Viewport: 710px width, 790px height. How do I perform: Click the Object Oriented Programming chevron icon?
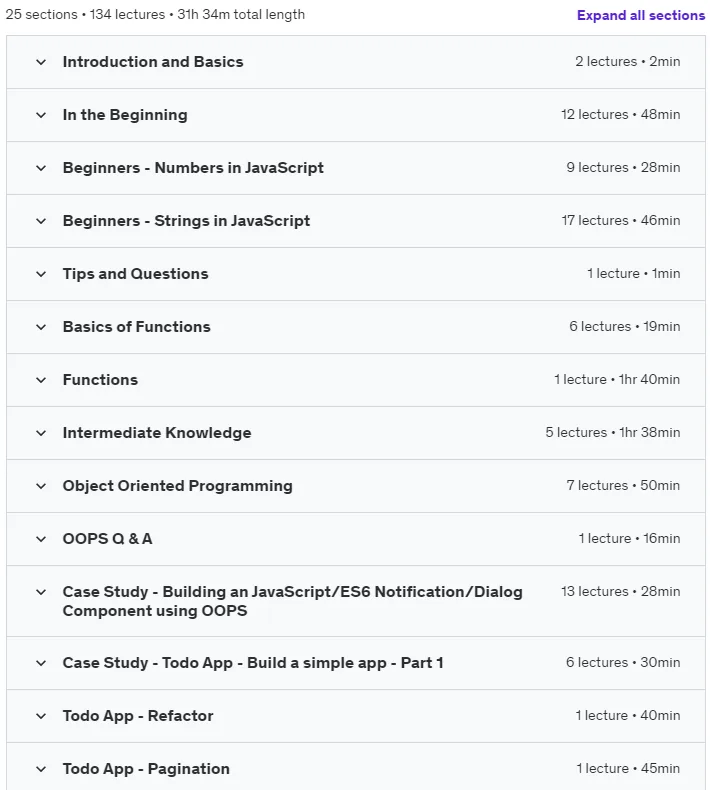[x=41, y=486]
